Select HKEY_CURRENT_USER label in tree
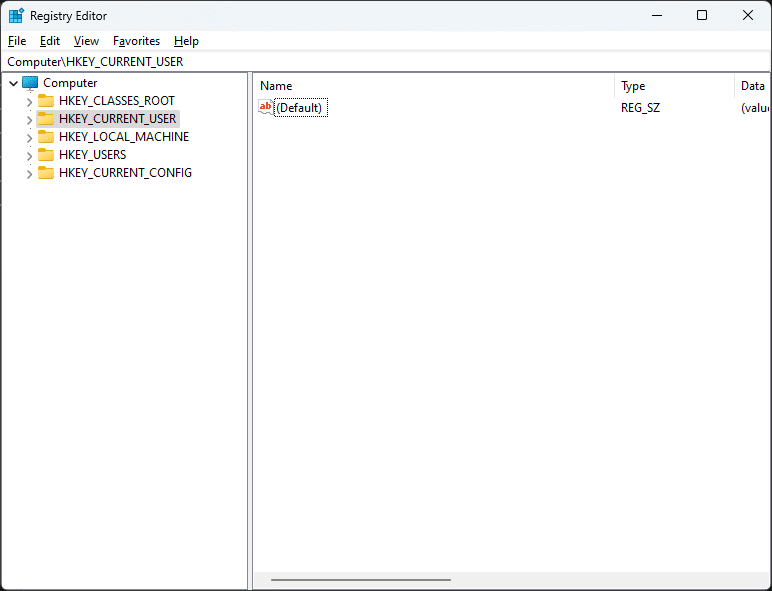Viewport: 772px width, 591px height. (118, 119)
